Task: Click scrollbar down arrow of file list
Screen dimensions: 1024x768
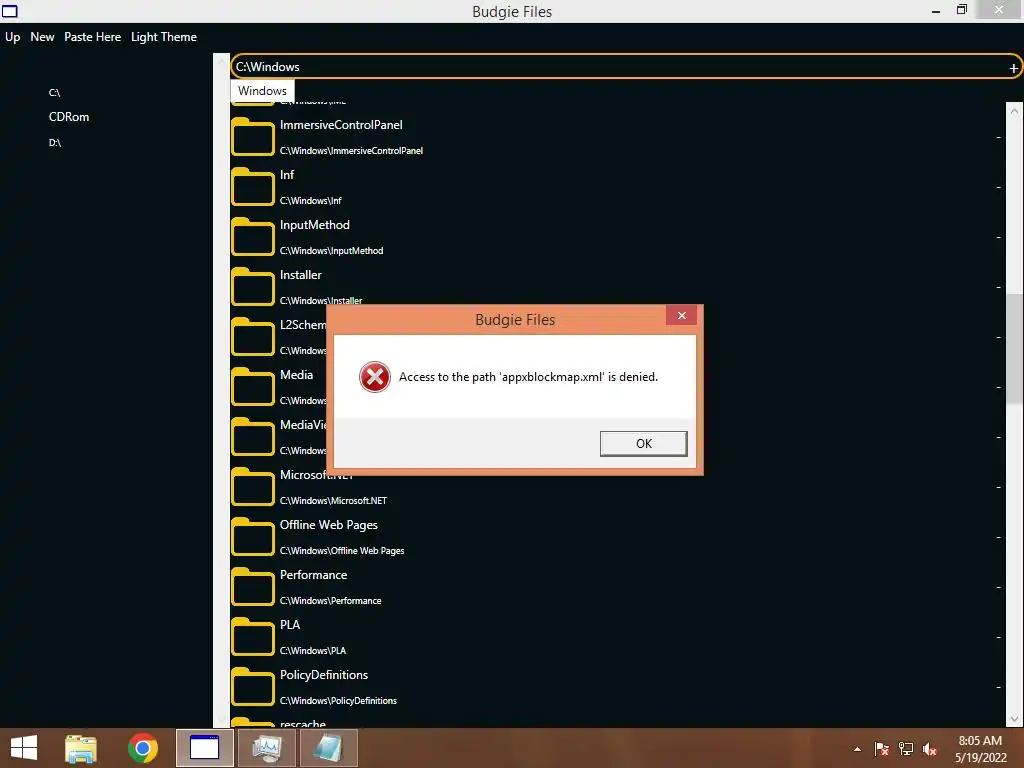Action: 1014,718
